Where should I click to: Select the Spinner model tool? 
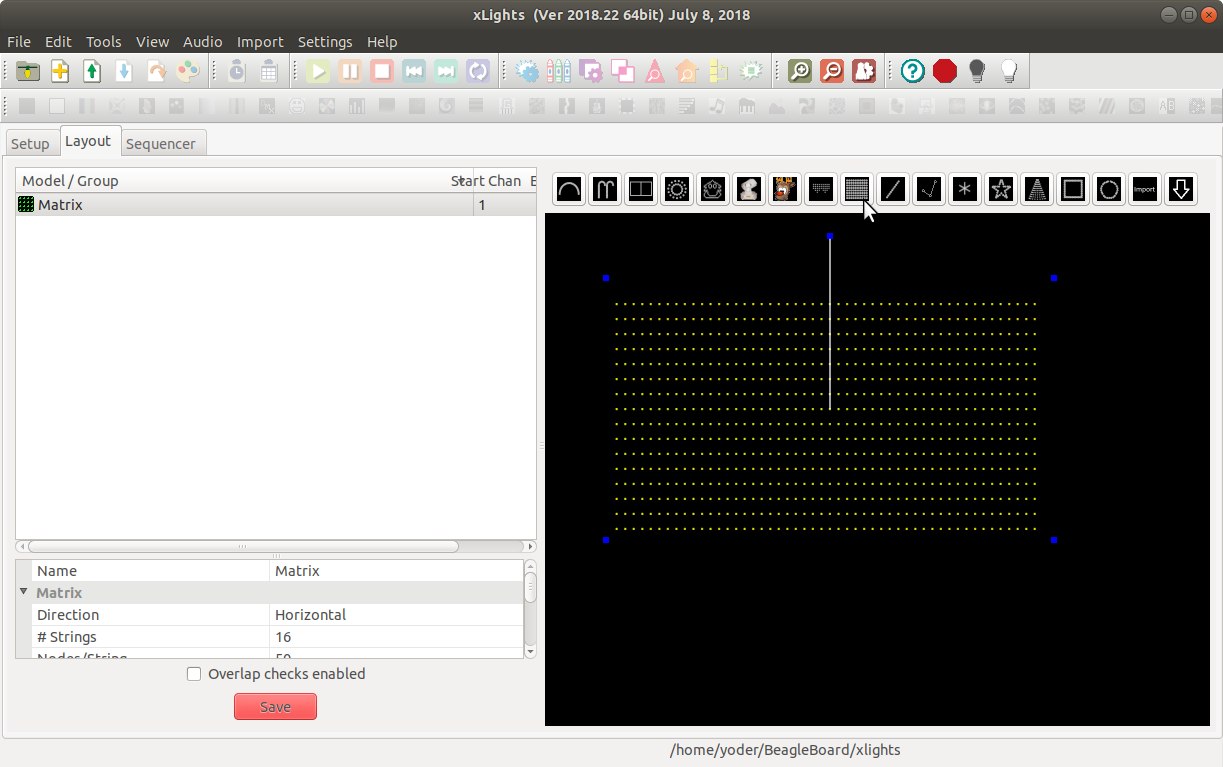click(x=965, y=189)
